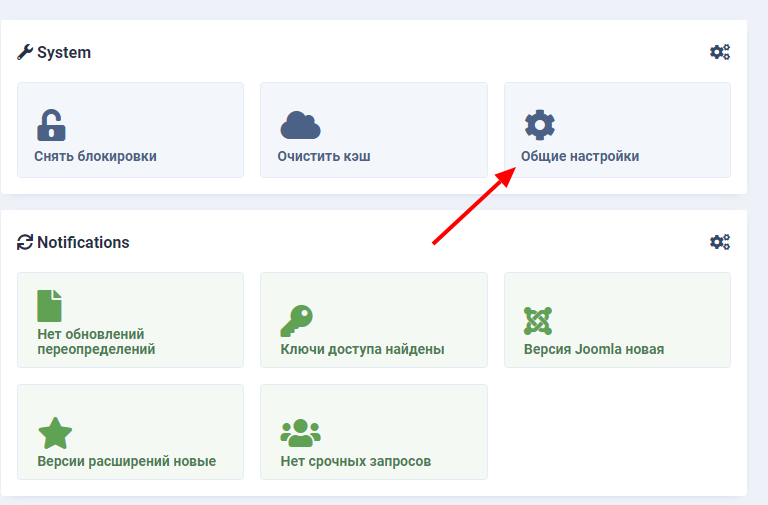Click the wrench icon beside System

click(24, 52)
